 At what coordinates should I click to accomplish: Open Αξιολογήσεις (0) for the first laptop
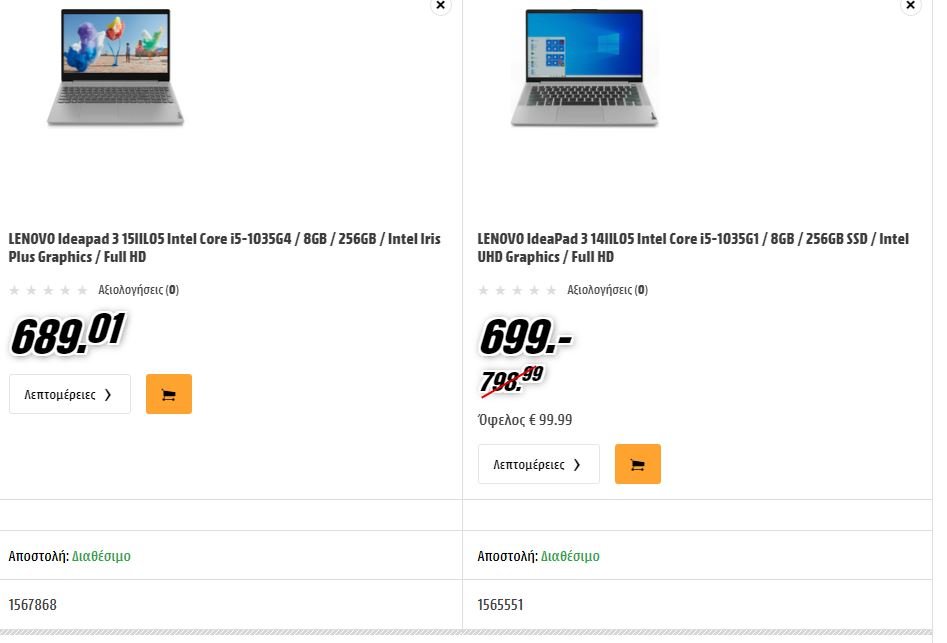pyautogui.click(x=138, y=290)
